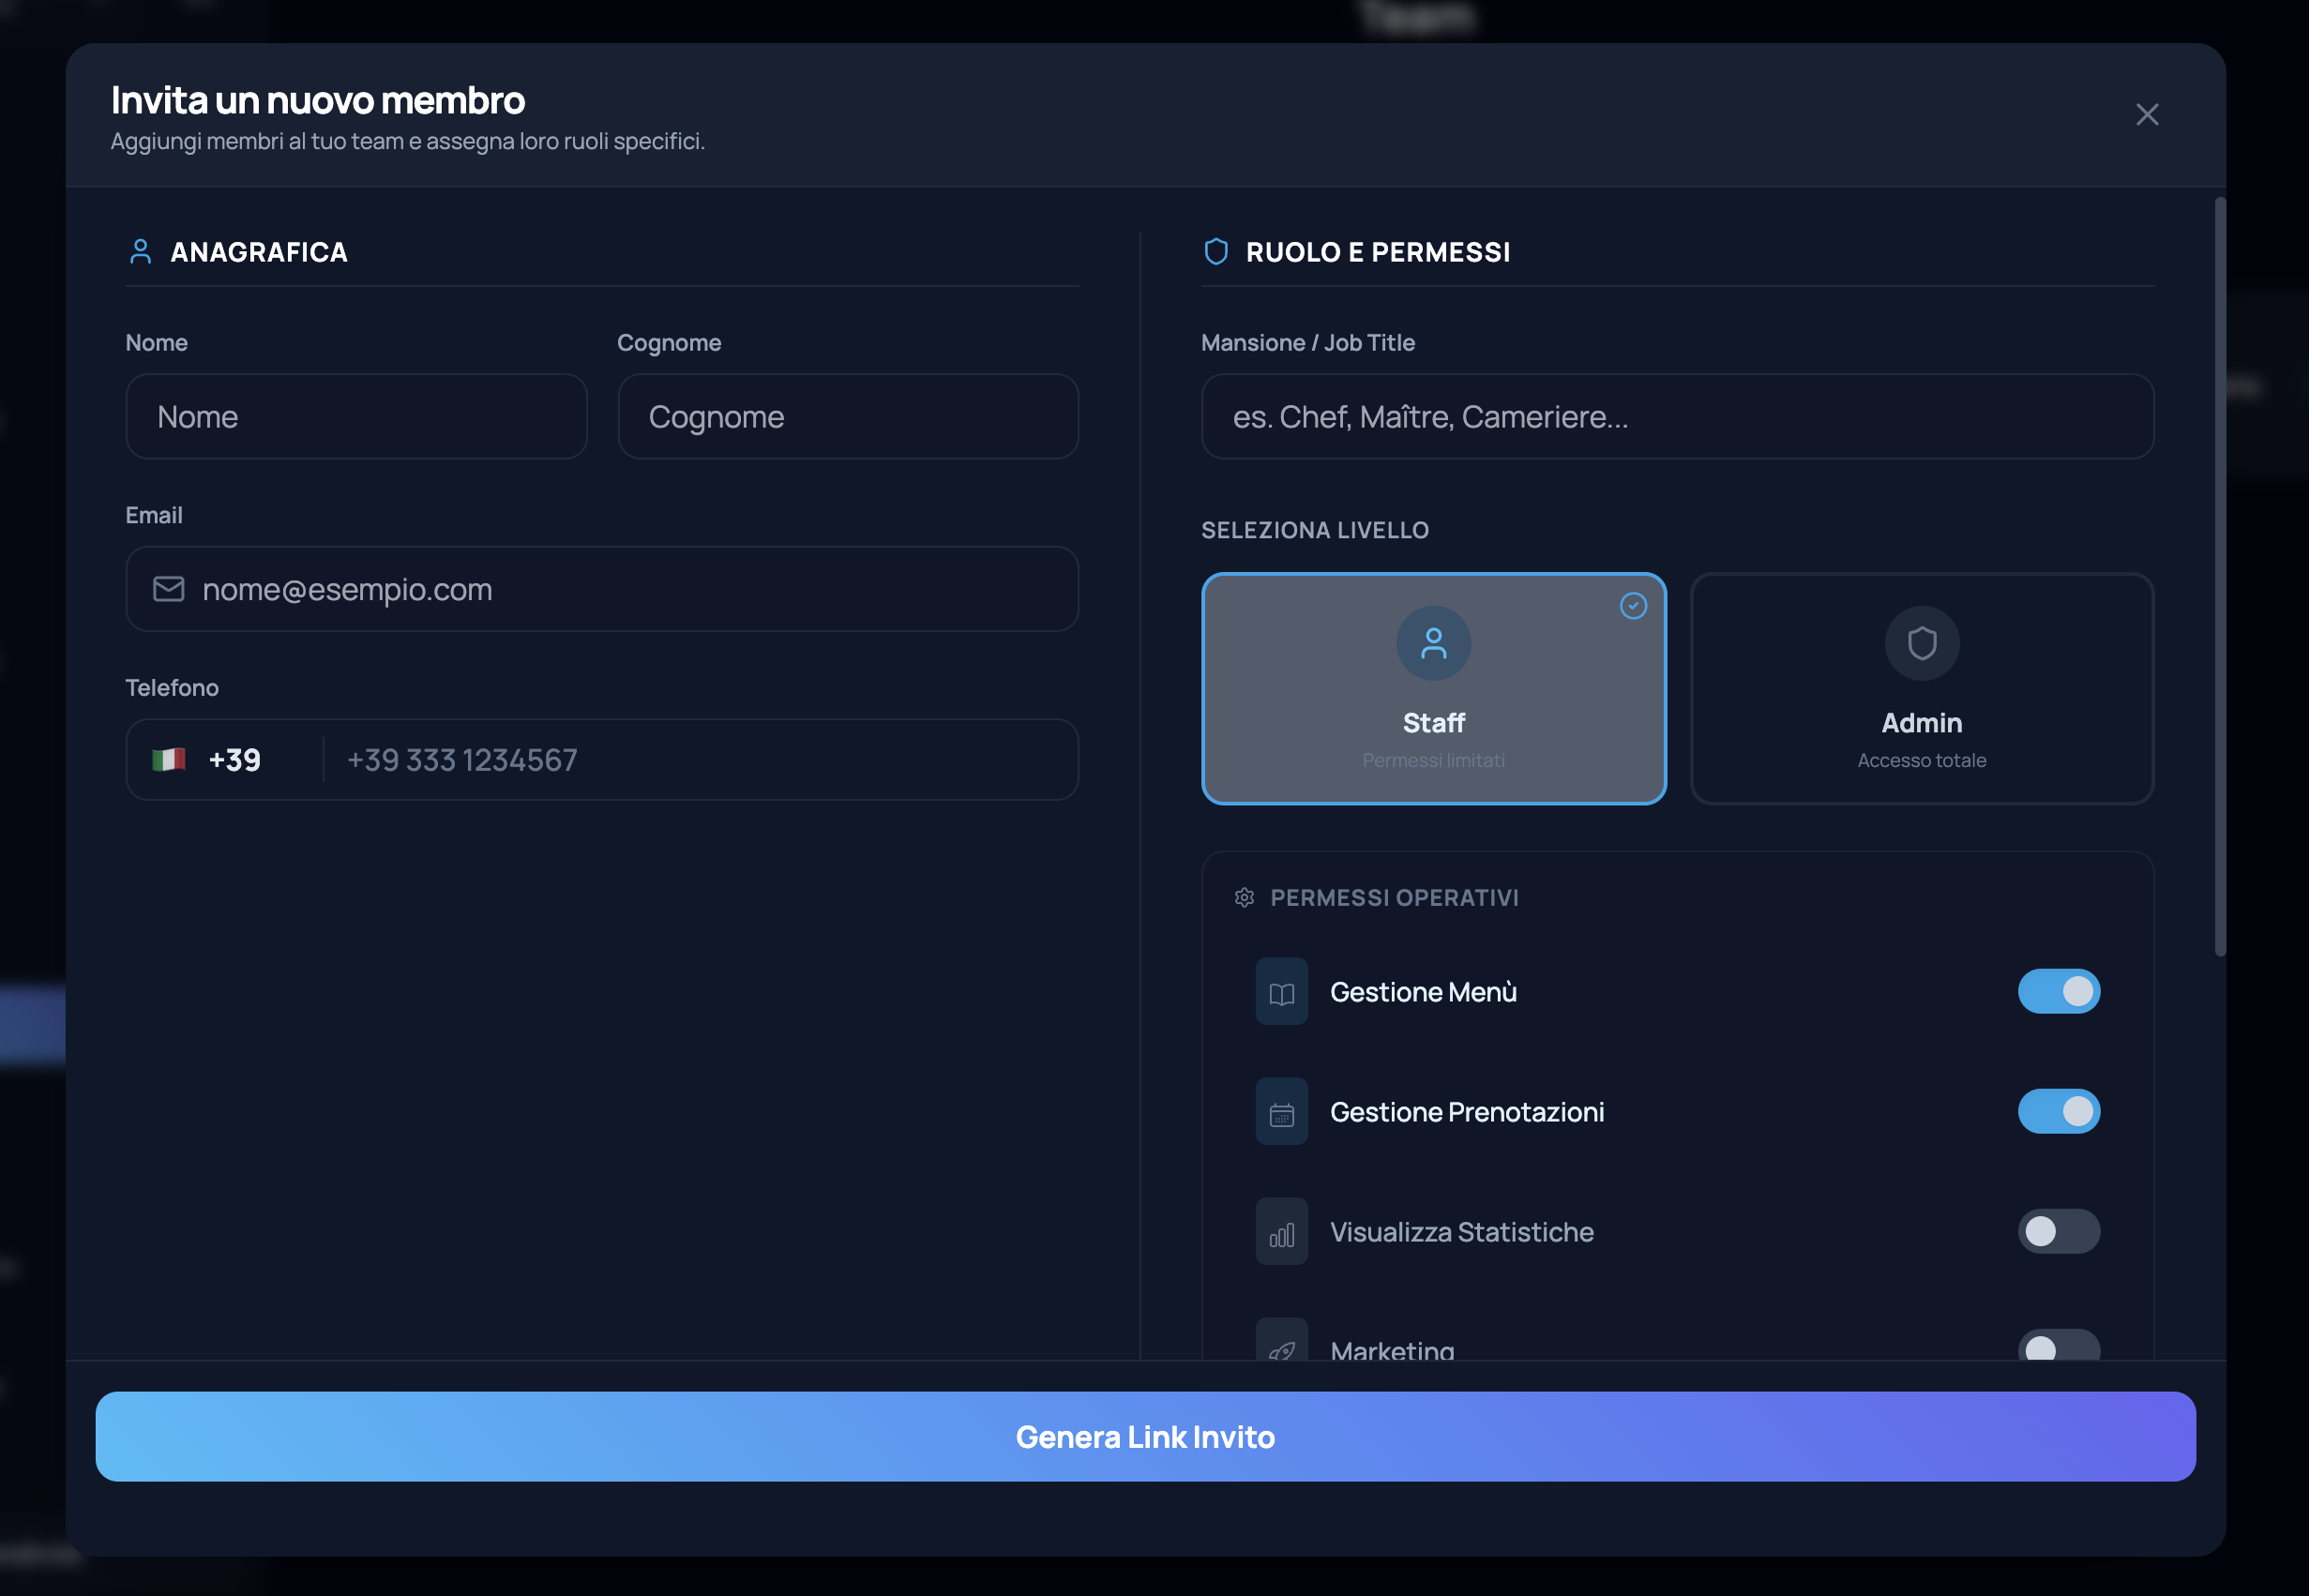Screen dimensions: 2309x1596
Task: Click into the Cognome text field
Action: [x=848, y=417]
